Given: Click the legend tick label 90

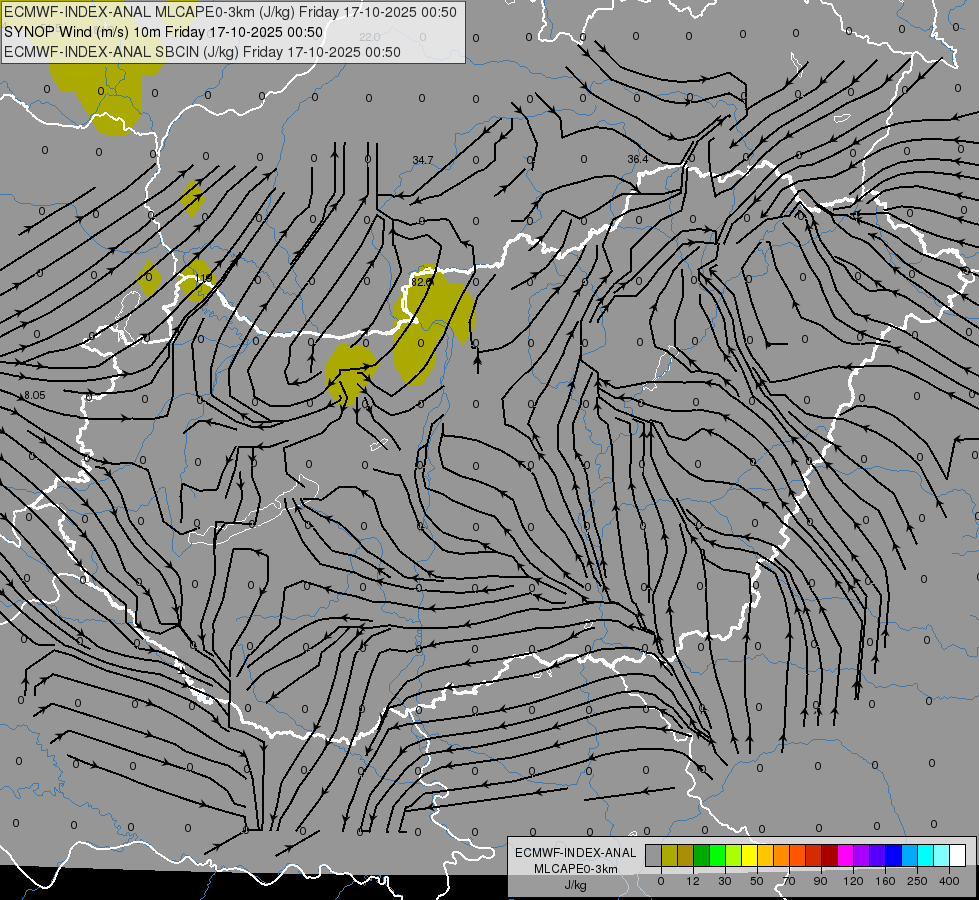Looking at the screenshot, I should click(x=821, y=881).
